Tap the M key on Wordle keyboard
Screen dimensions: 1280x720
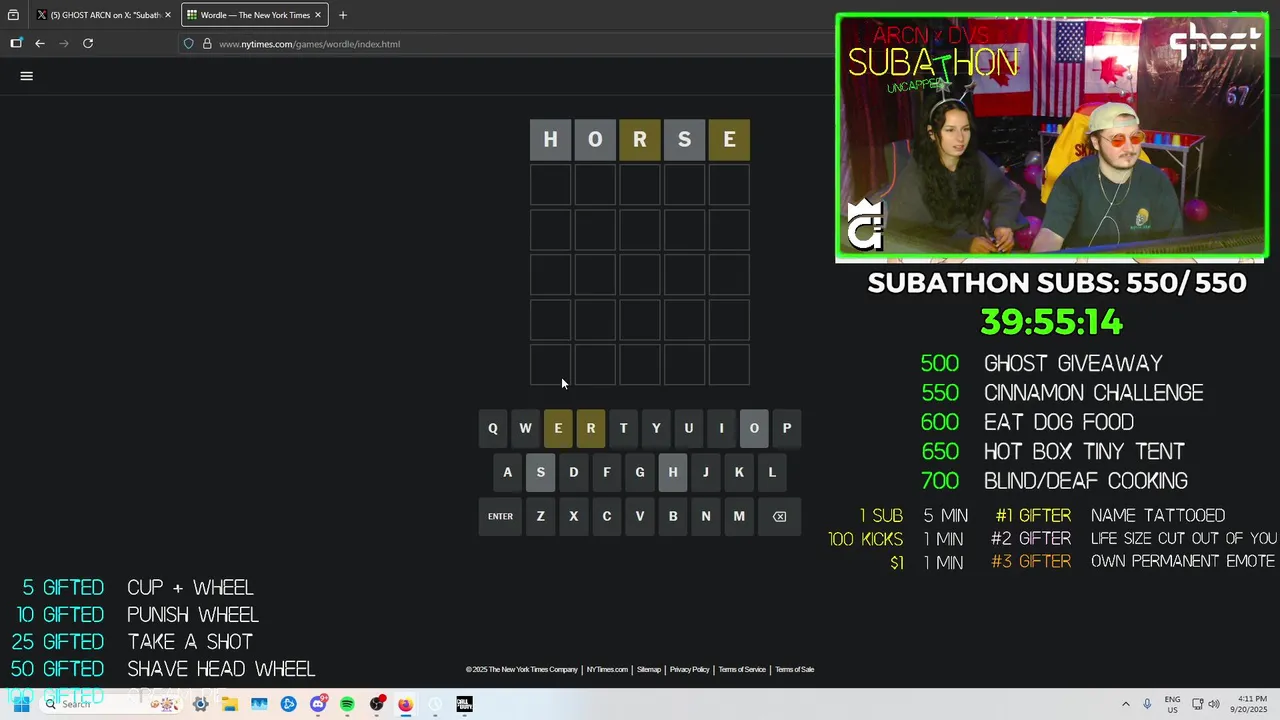(739, 517)
